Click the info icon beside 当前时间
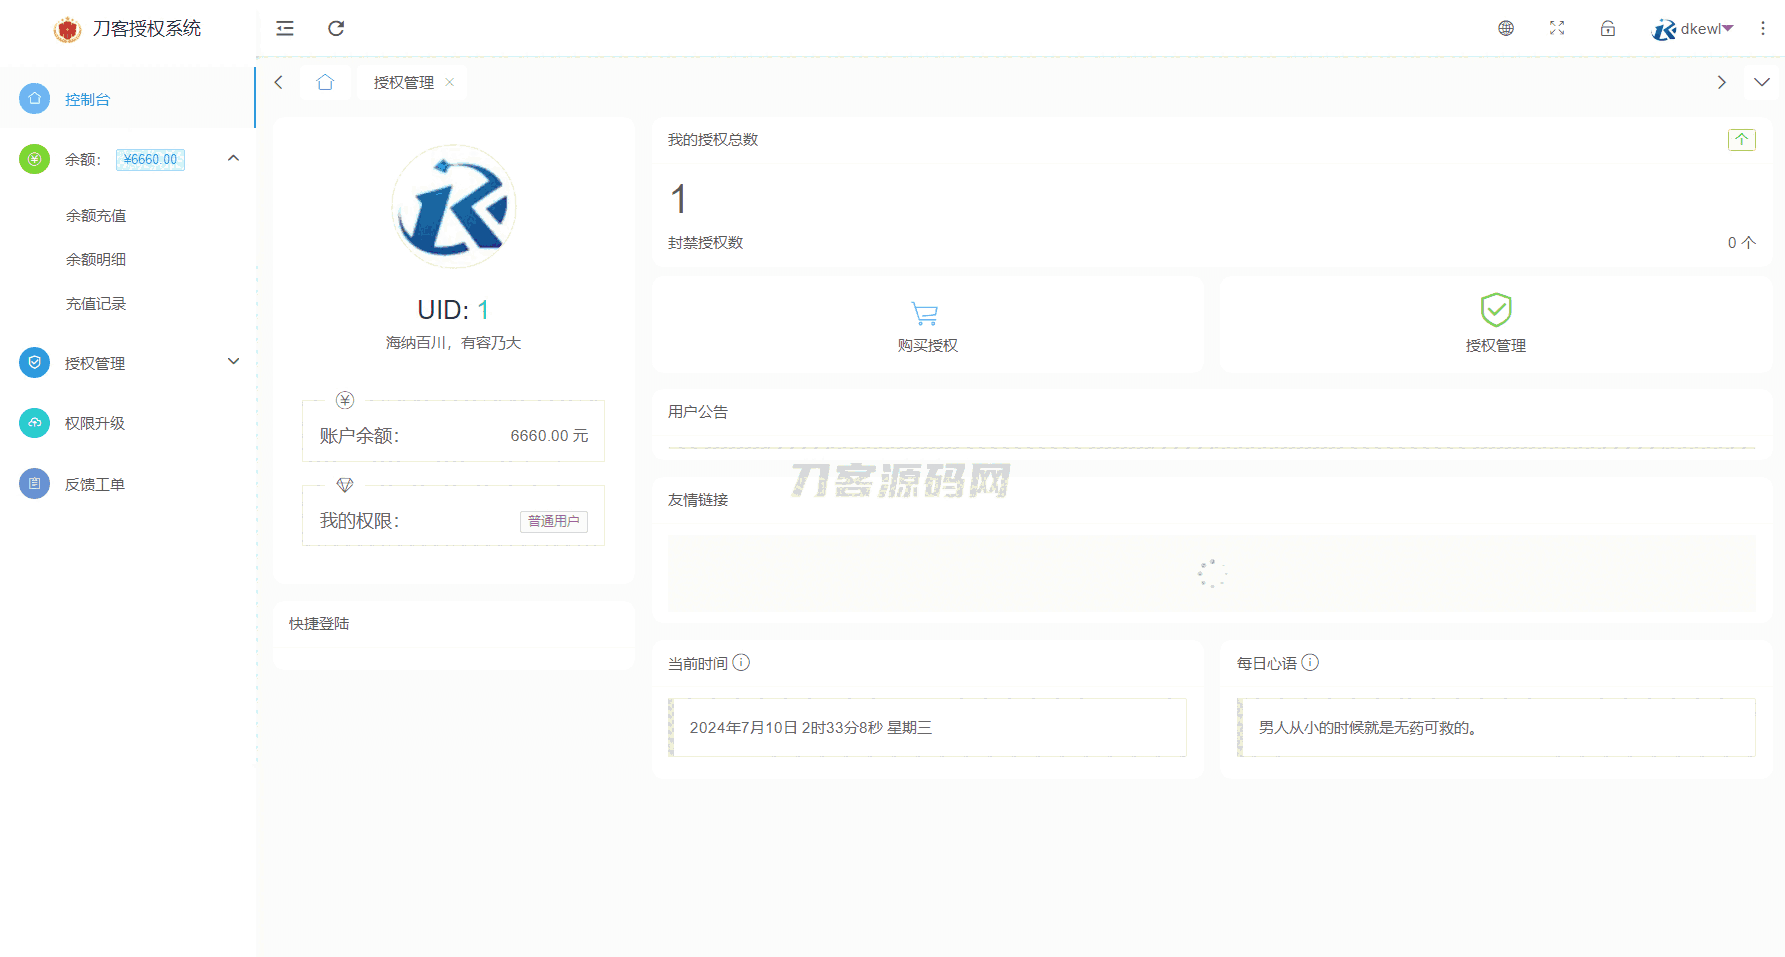Screen dimensions: 1785x957 (741, 663)
